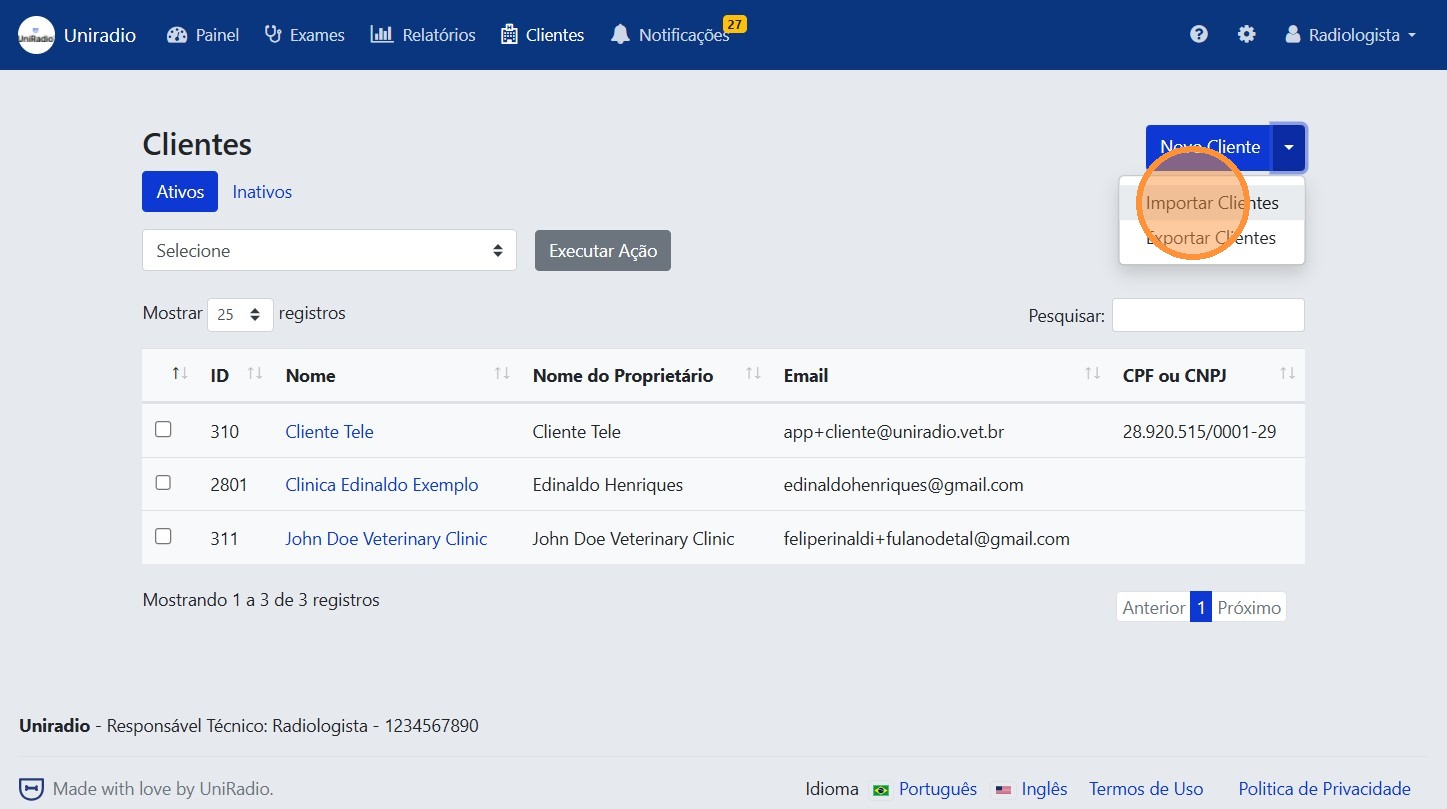Select the John Doe Veterinary Clinic checkbox

point(163,535)
